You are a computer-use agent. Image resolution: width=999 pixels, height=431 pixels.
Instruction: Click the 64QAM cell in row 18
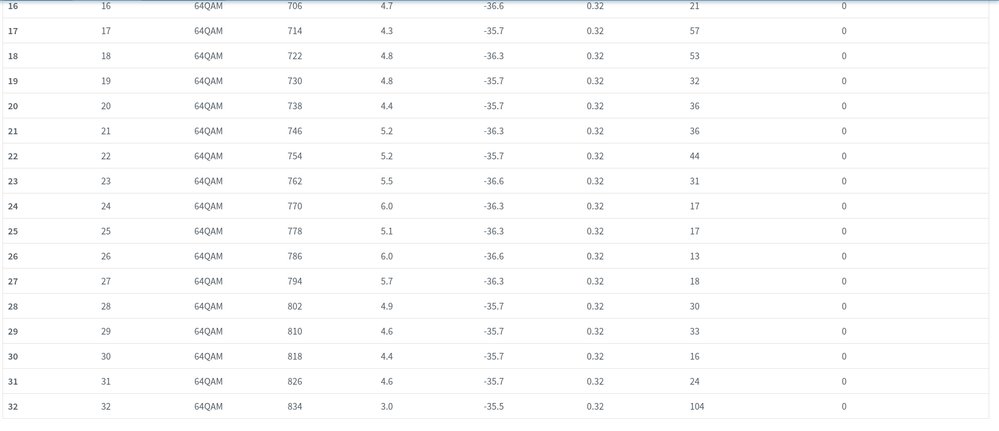click(208, 56)
